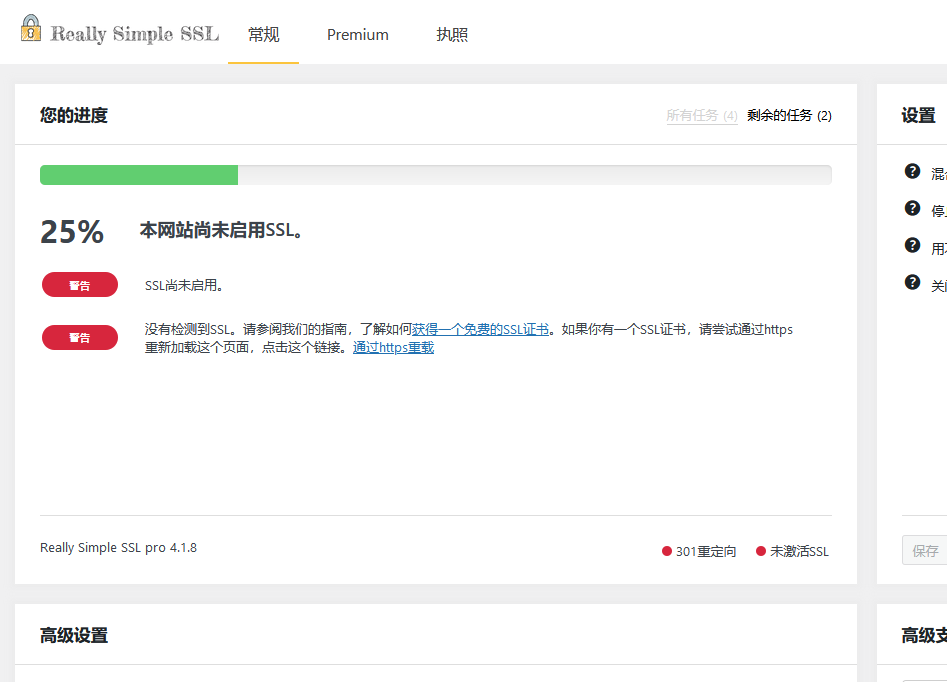Click the red dot next to 未激活SSL

(761, 551)
